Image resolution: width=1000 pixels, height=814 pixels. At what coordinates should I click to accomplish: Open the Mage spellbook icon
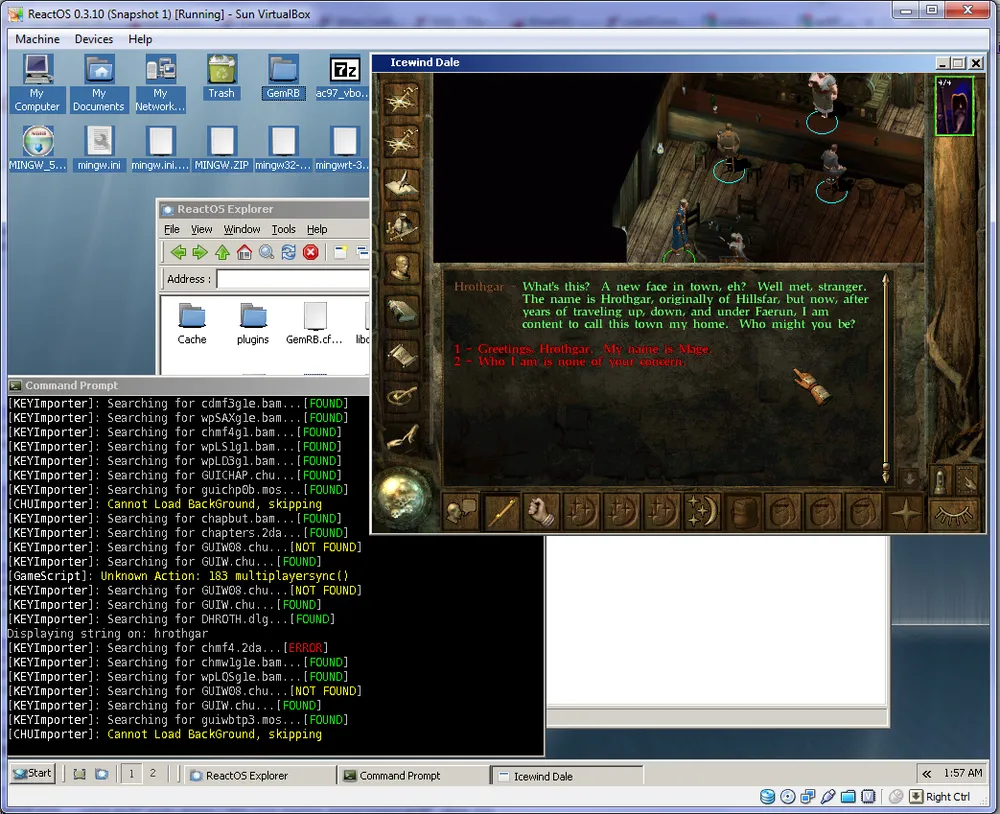(x=402, y=311)
